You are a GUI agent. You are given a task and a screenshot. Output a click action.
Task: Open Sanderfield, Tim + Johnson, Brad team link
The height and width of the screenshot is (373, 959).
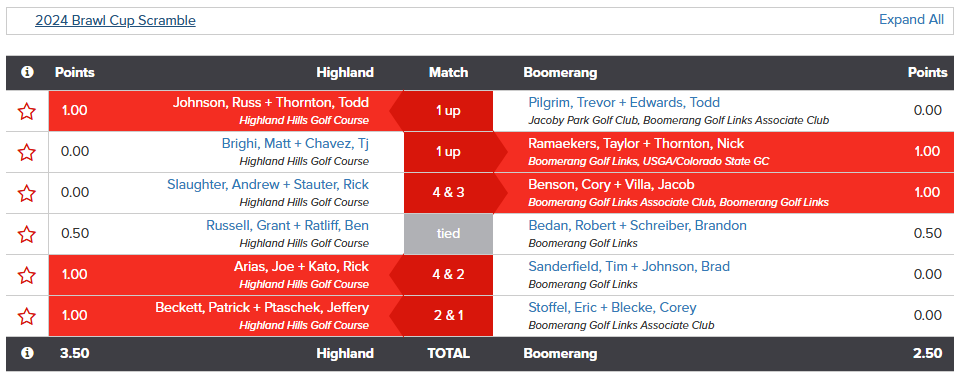point(629,267)
